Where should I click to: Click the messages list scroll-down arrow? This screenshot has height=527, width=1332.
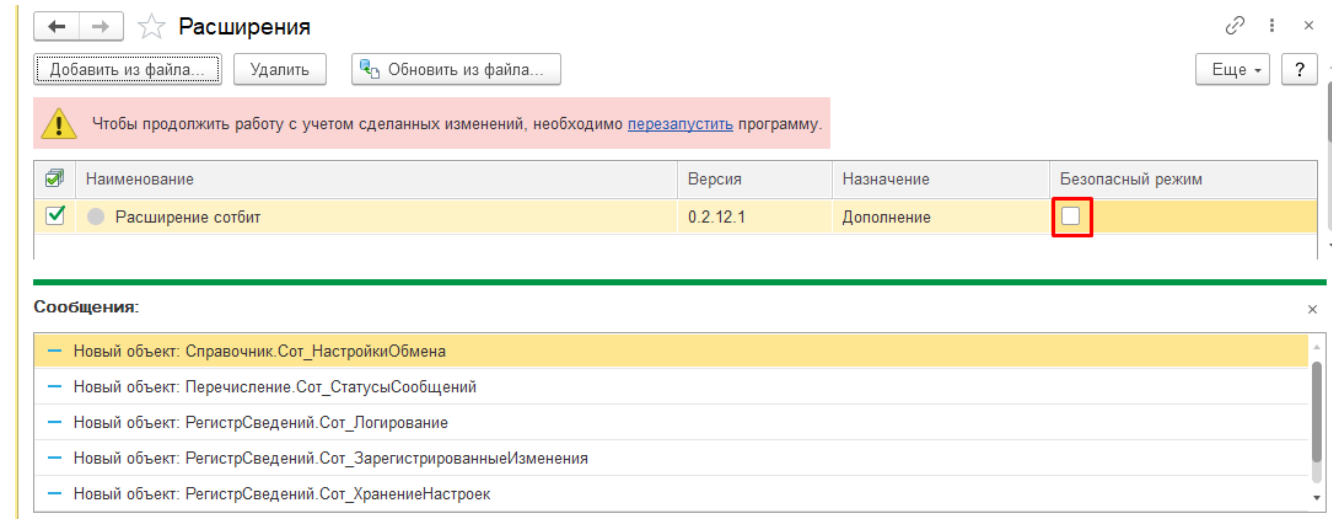pyautogui.click(x=1317, y=497)
